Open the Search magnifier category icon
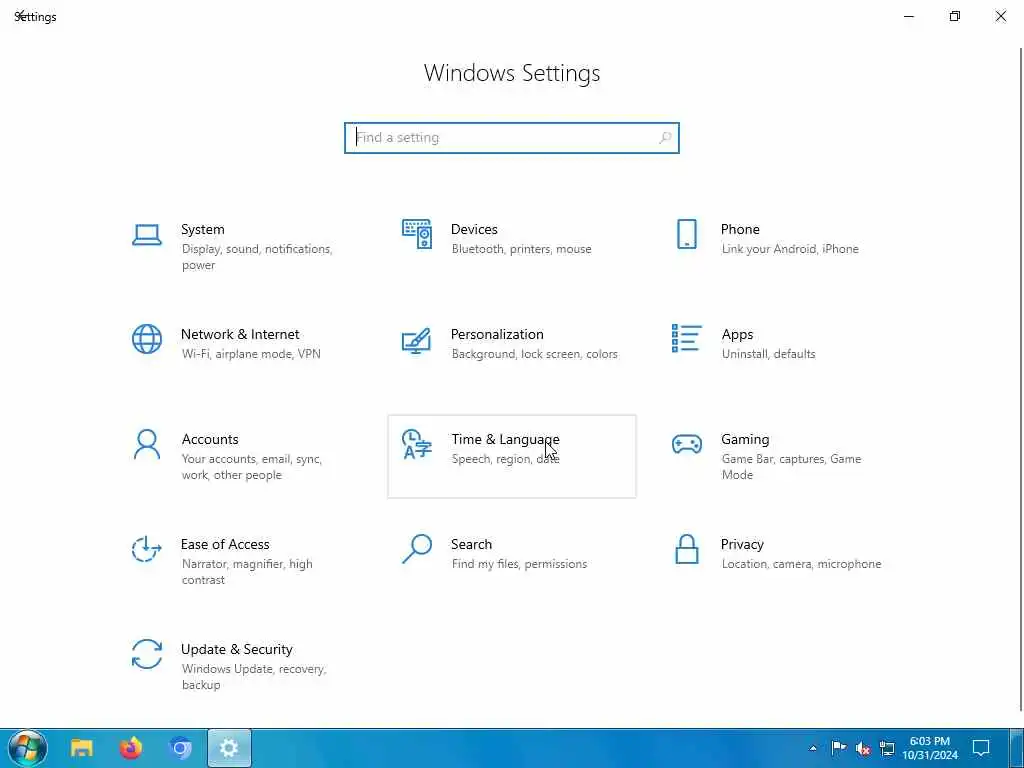 click(417, 549)
